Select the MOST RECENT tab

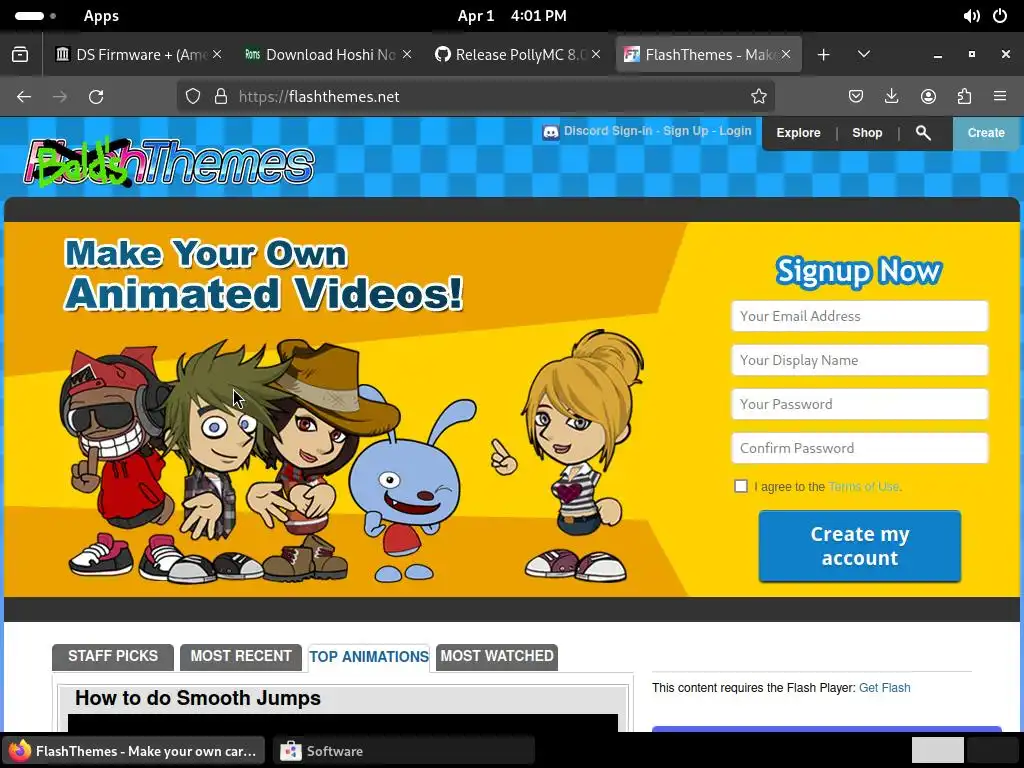(241, 656)
